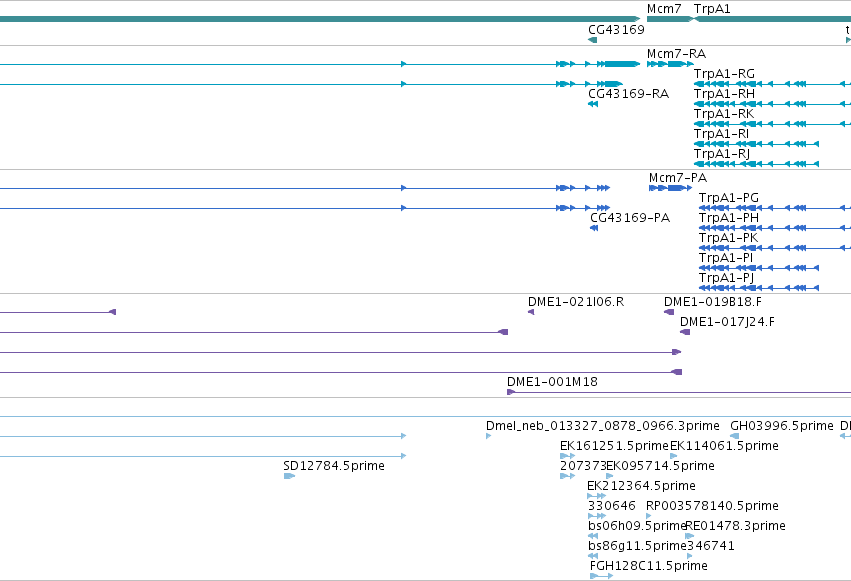Select the Mcm7 gene label
This screenshot has width=851, height=581.
click(664, 9)
